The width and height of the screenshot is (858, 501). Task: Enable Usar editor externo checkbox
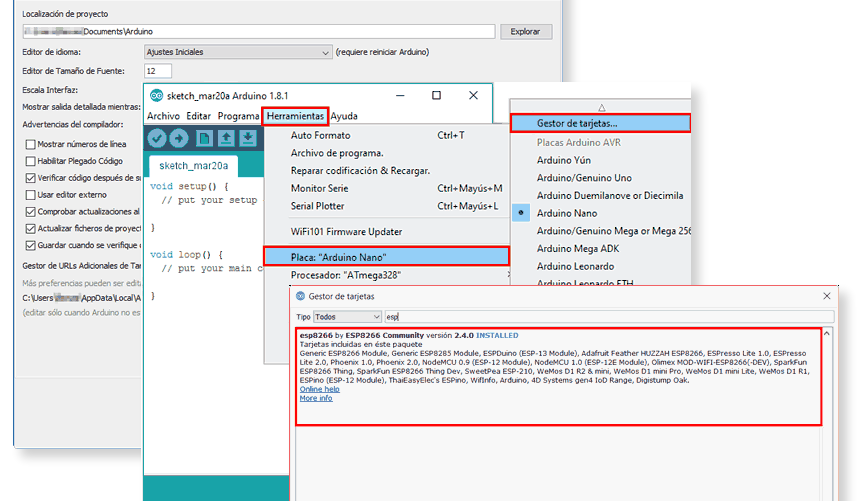31,195
